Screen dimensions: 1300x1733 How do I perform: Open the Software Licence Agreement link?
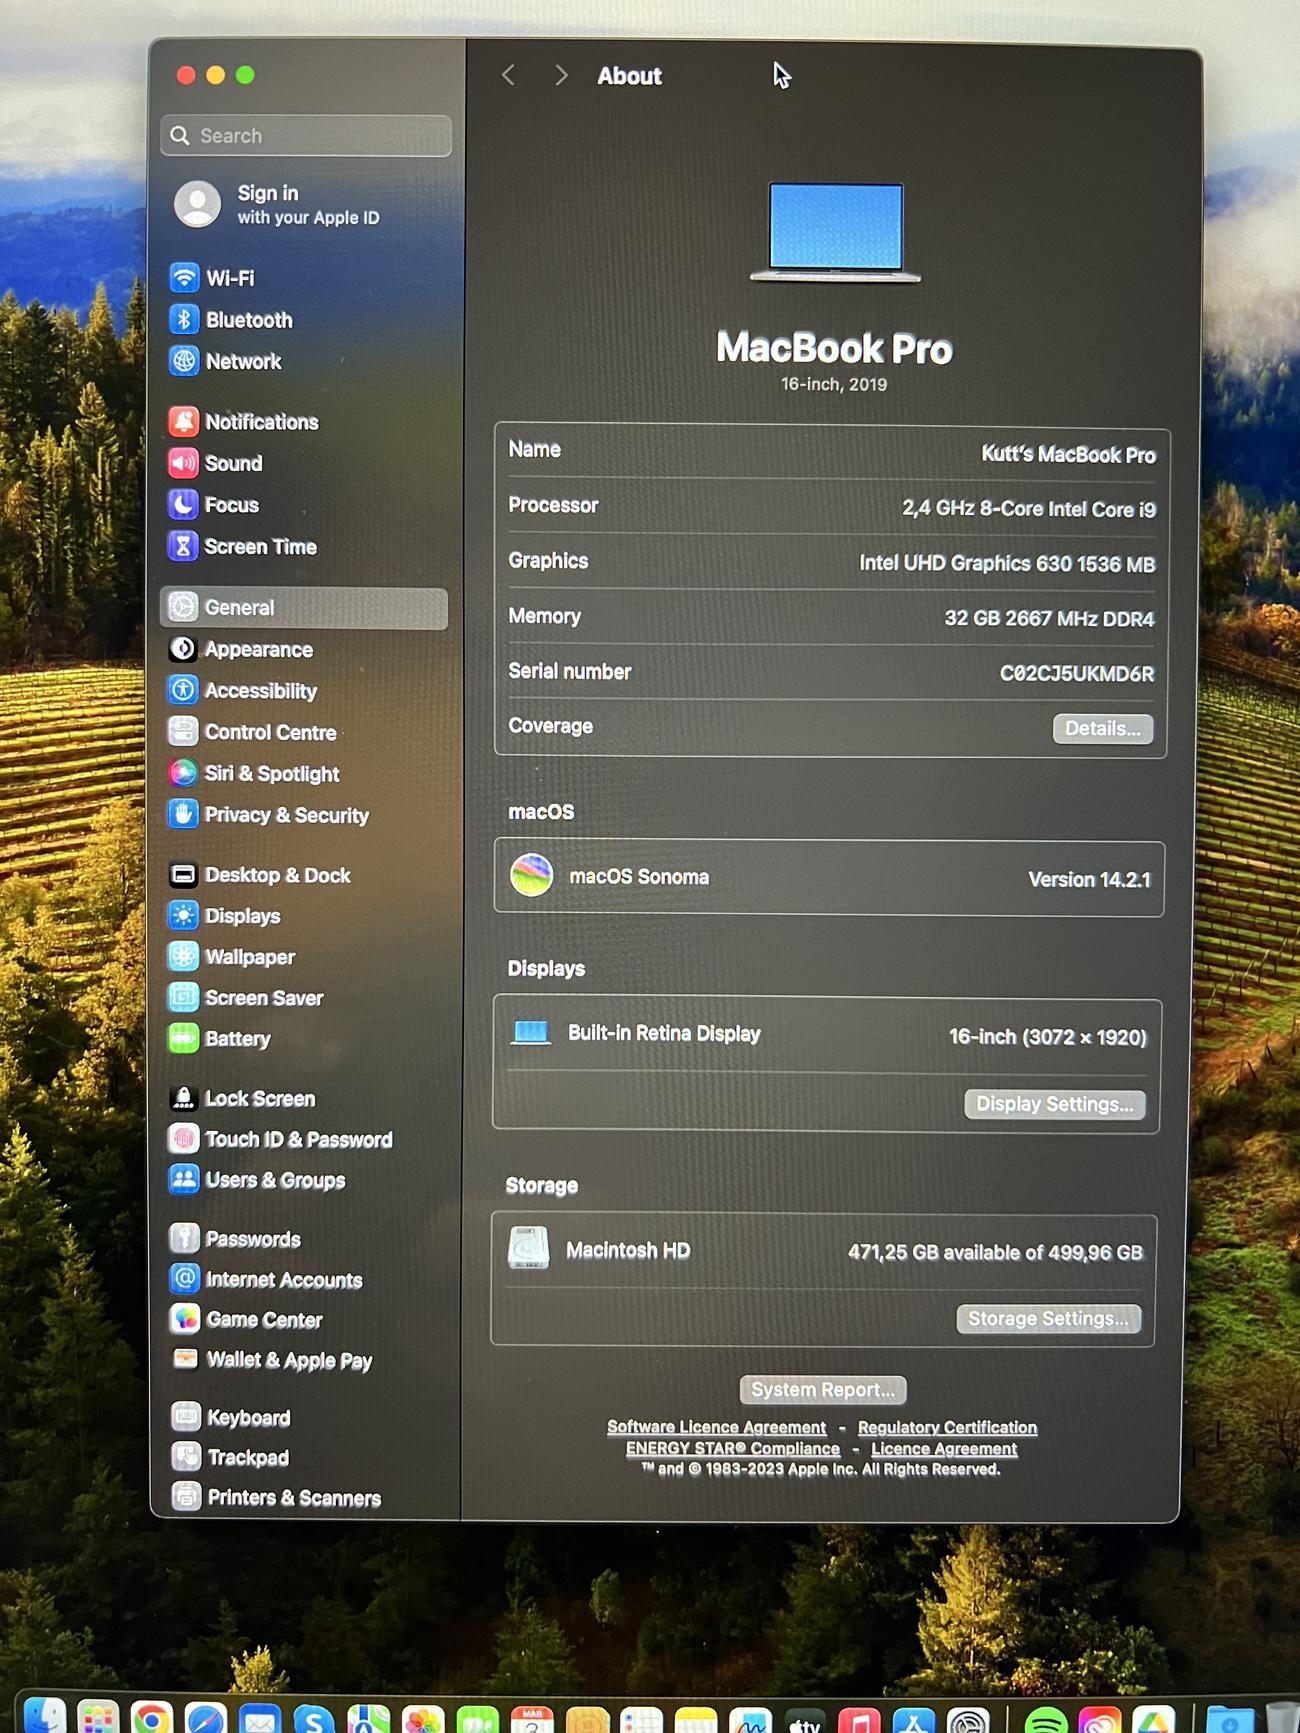(x=717, y=1427)
